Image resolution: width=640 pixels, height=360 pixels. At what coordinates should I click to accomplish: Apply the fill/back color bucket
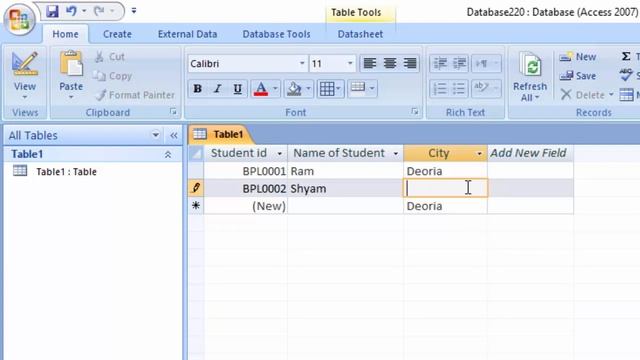(294, 89)
